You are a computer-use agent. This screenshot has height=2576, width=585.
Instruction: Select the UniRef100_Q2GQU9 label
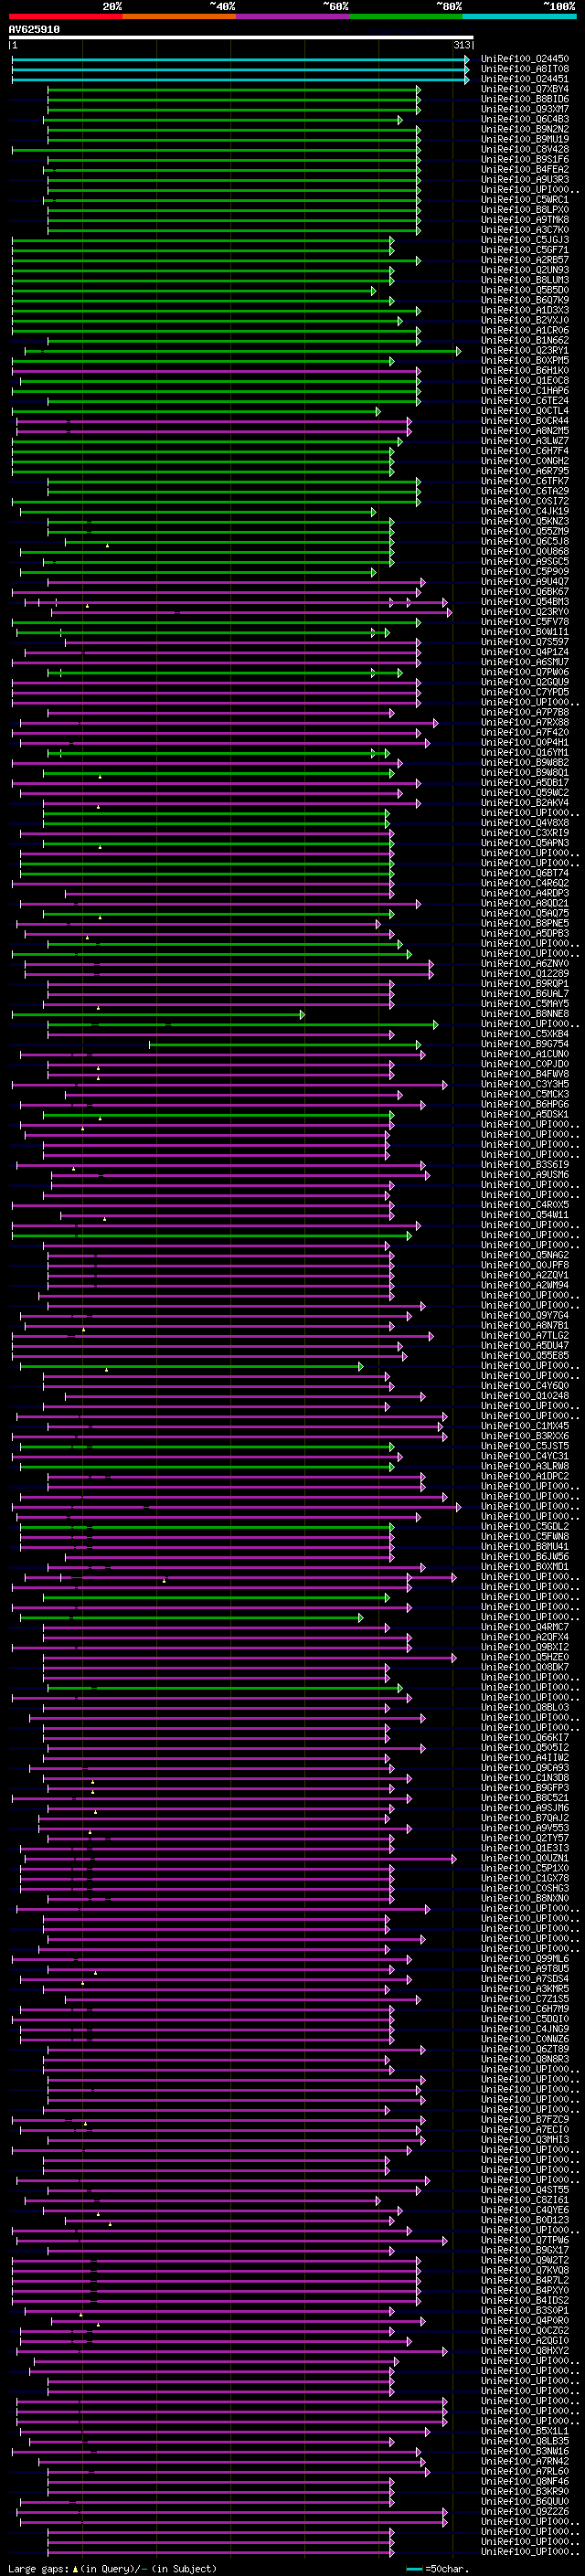pyautogui.click(x=525, y=683)
